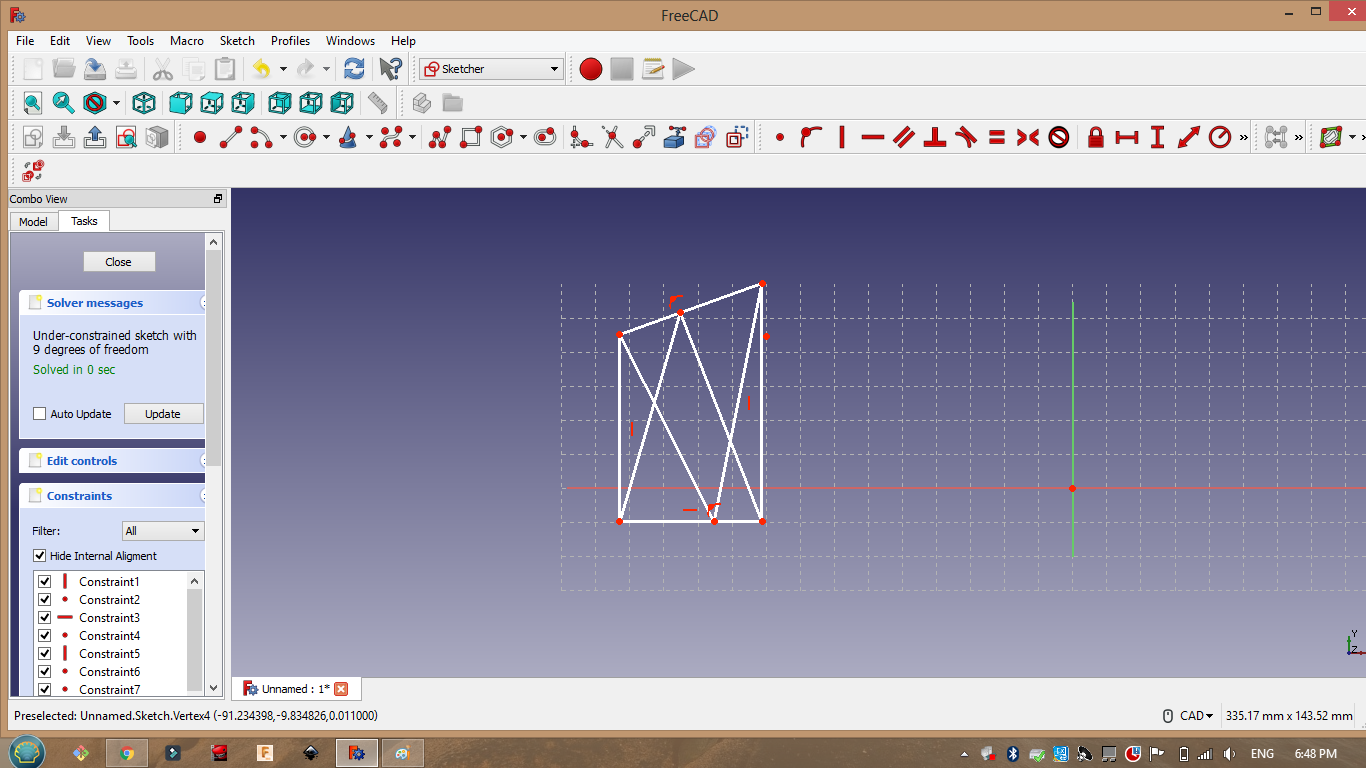
Task: Uncheck the Constraint1 checkbox
Action: pyautogui.click(x=44, y=582)
